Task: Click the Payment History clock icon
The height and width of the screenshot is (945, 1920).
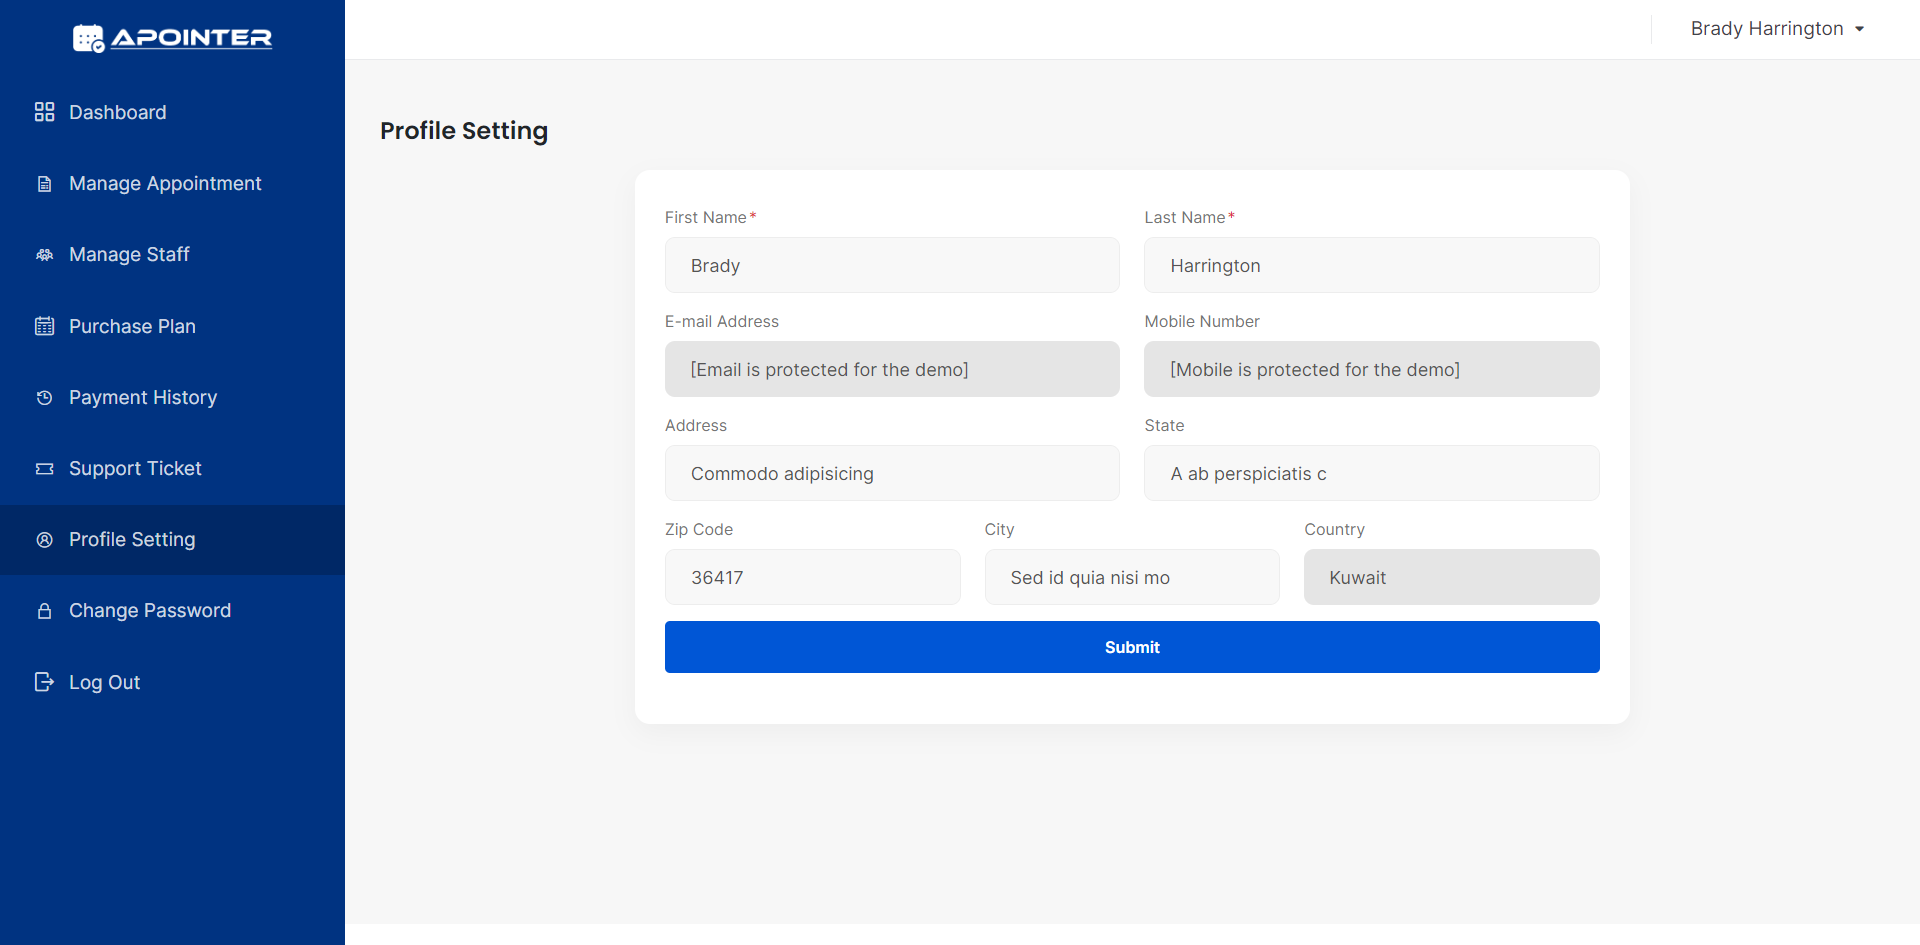Action: click(x=44, y=398)
